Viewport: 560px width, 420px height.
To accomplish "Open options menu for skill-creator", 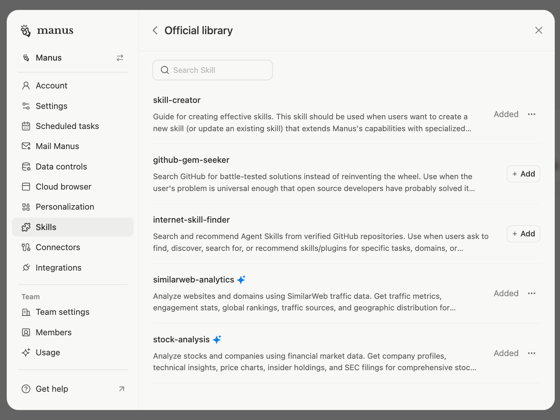I will [x=531, y=114].
